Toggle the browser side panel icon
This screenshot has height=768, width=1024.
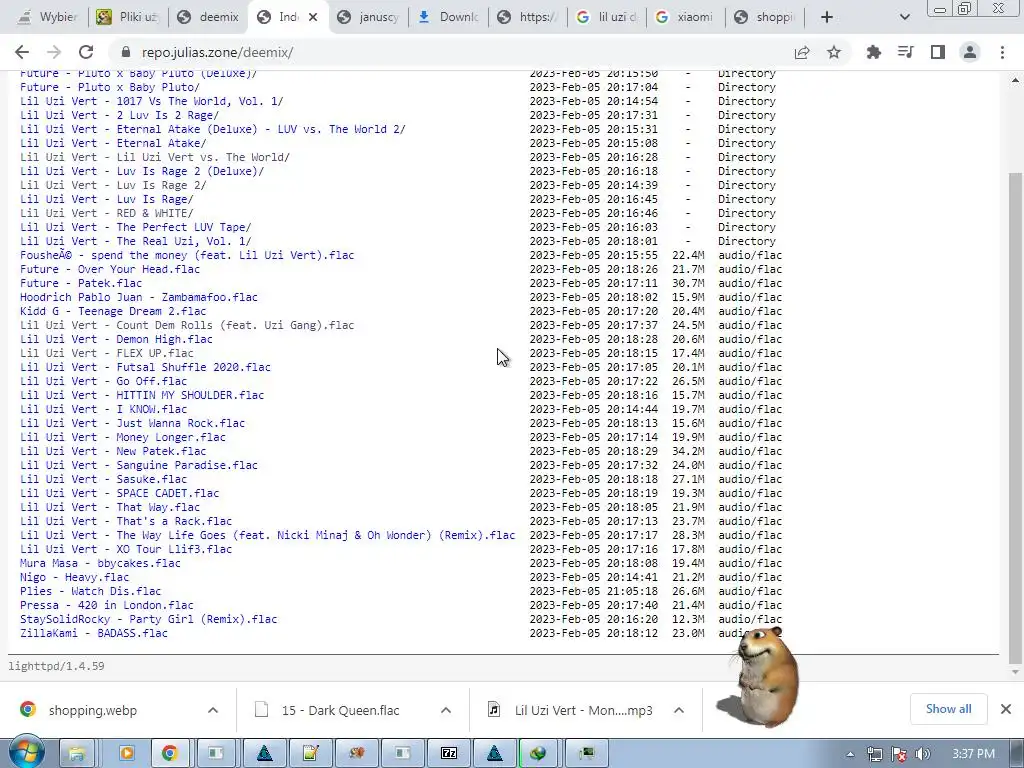(x=938, y=52)
